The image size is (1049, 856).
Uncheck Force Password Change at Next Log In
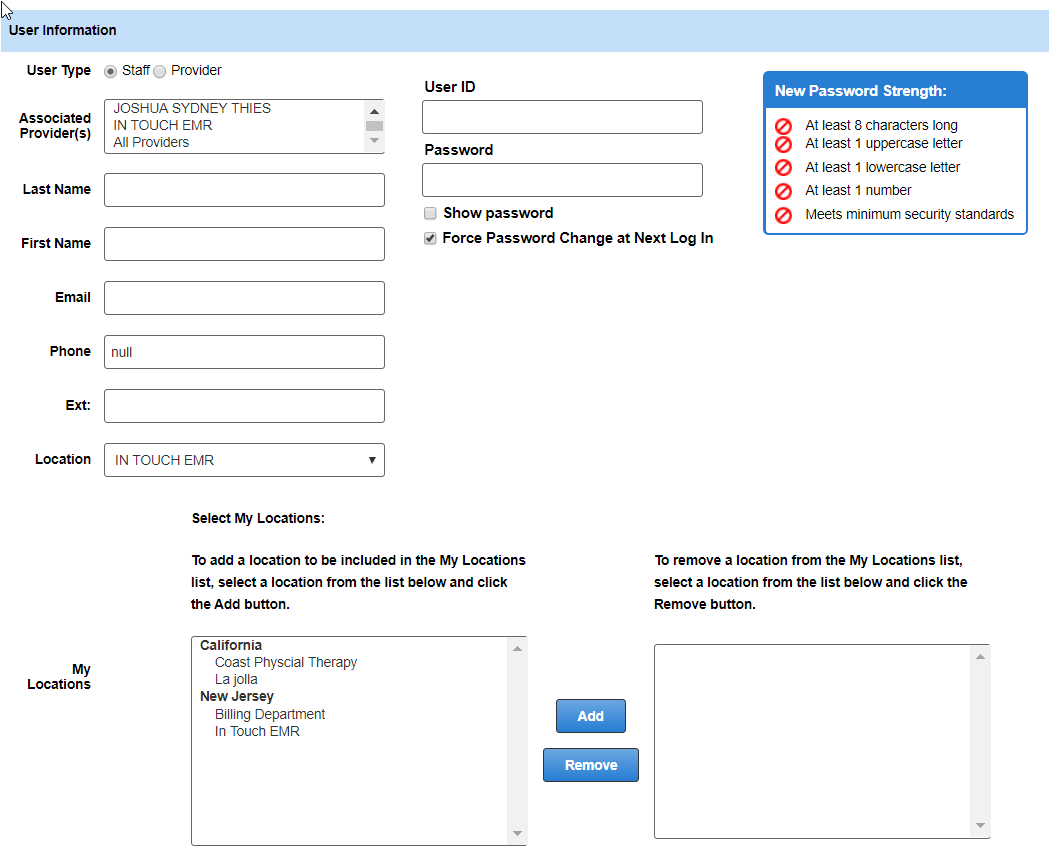(430, 239)
